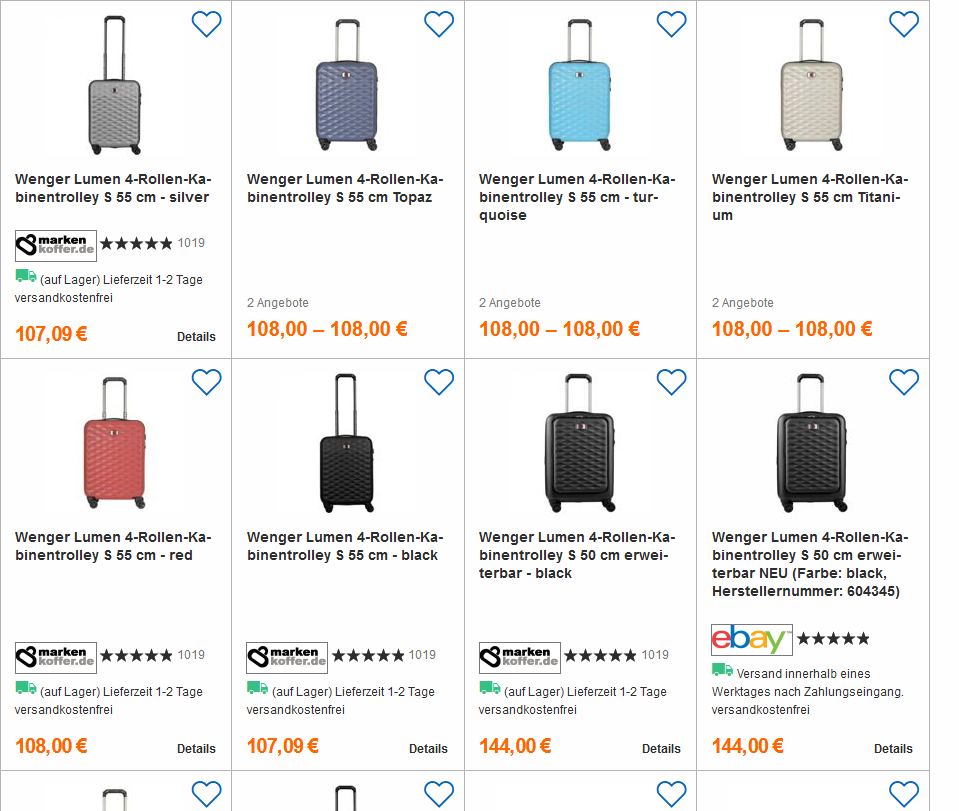Screen dimensions: 959x811
Task: Click markenkoffer.de logo on silver trolley
Action: [56, 245]
